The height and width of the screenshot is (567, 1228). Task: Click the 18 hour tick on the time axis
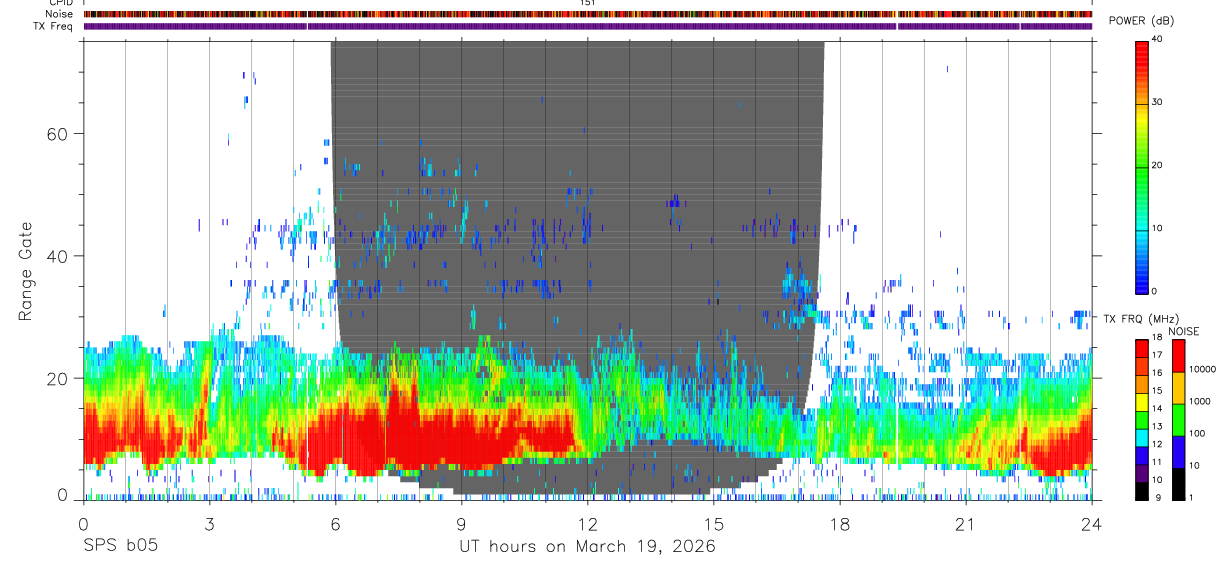pos(839,523)
